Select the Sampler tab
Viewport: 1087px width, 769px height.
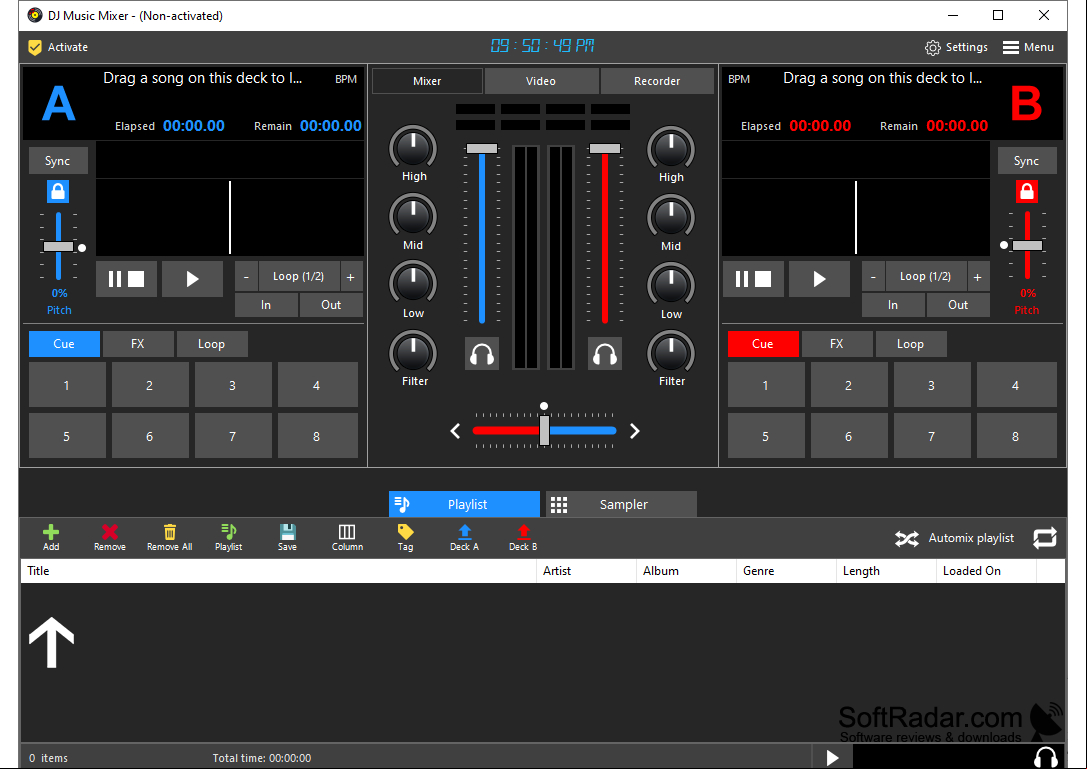621,504
